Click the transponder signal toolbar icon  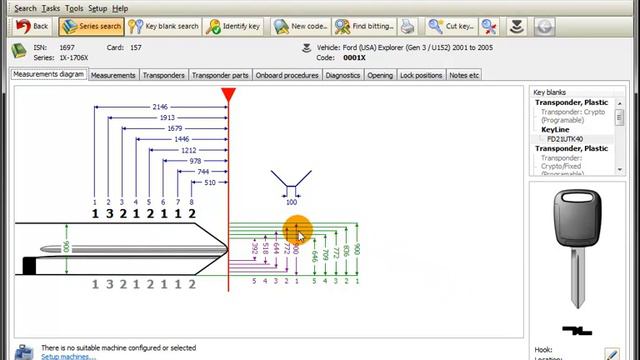(x=517, y=27)
